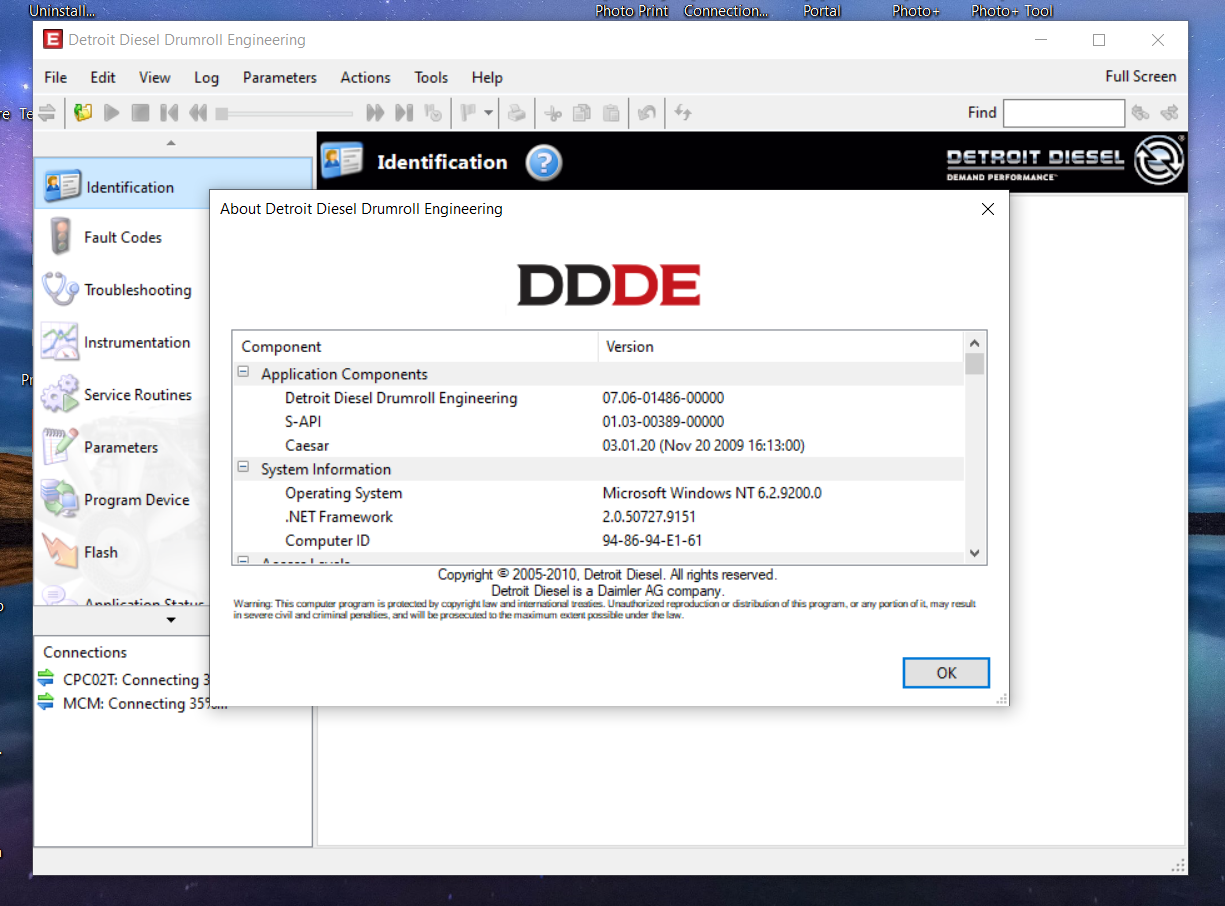Click the fast-forward playback button
Screen dimensions: 1225x906
tap(375, 113)
